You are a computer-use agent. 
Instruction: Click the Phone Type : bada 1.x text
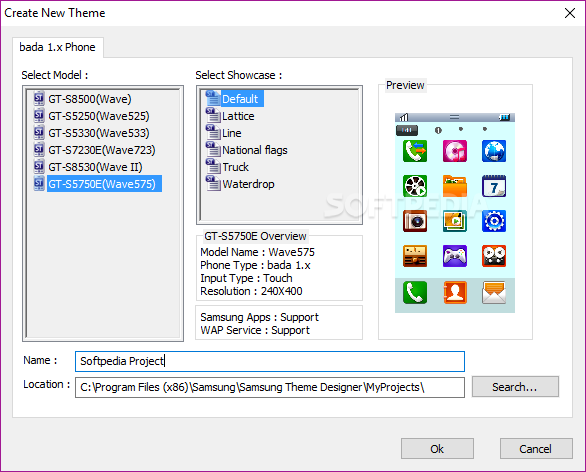255,265
